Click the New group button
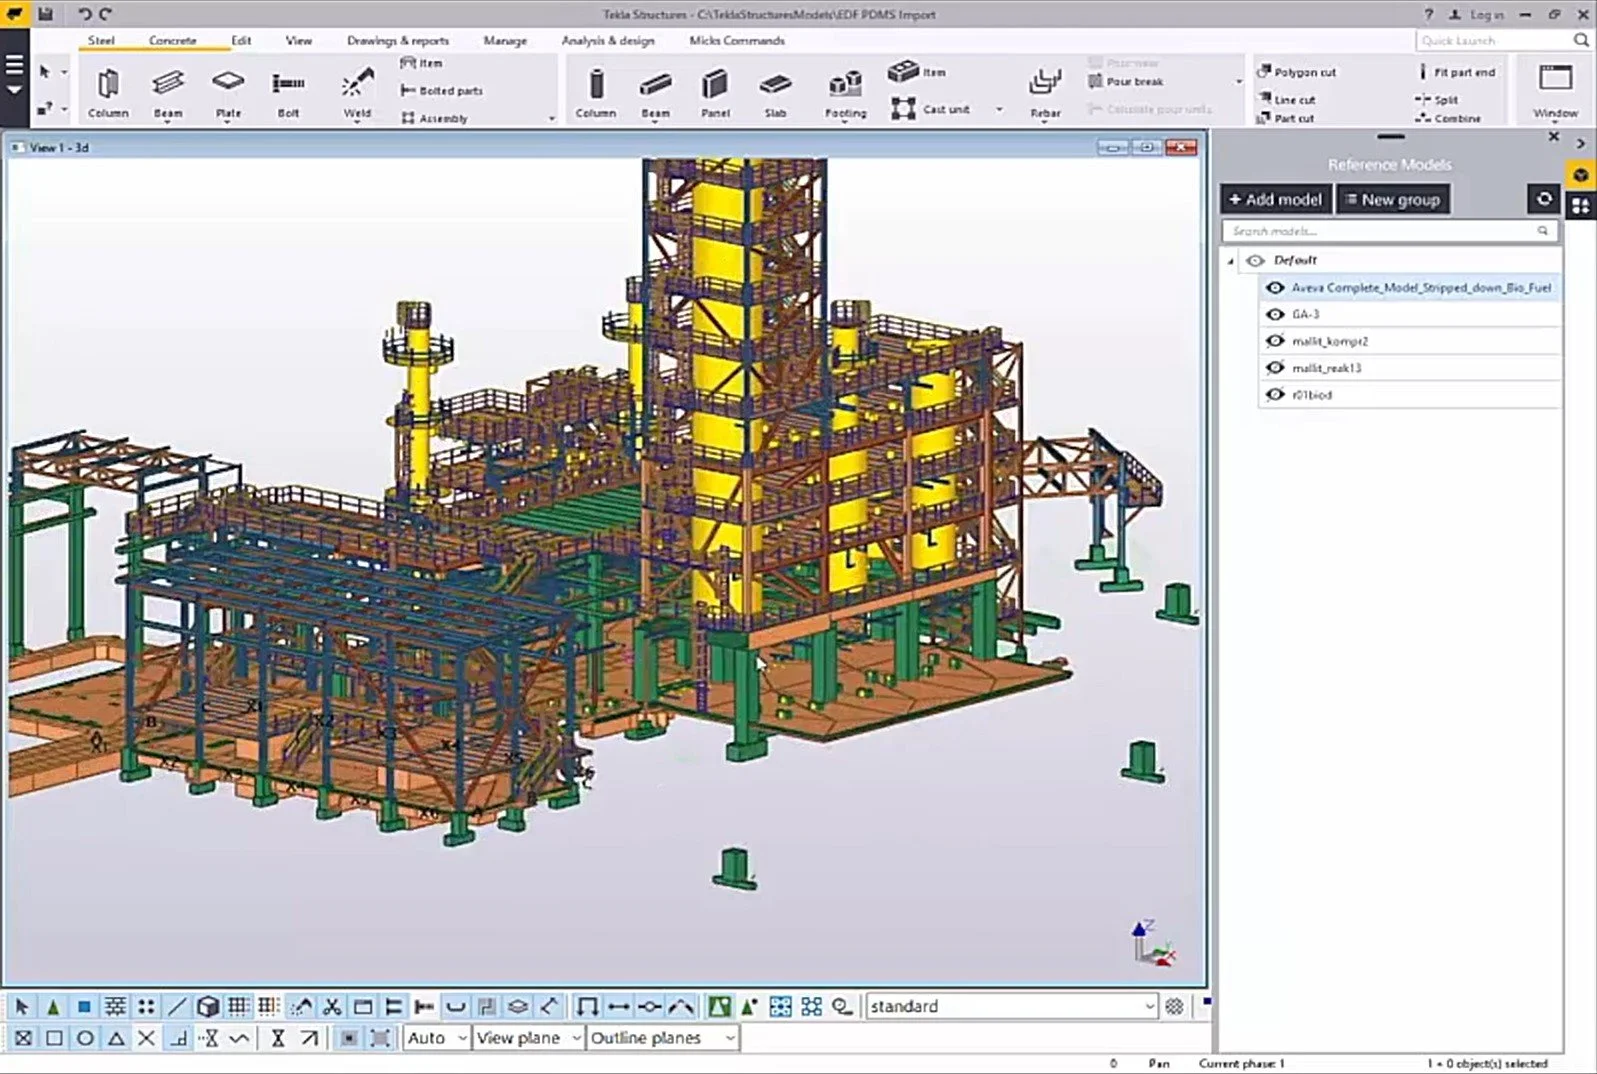 coord(1393,199)
